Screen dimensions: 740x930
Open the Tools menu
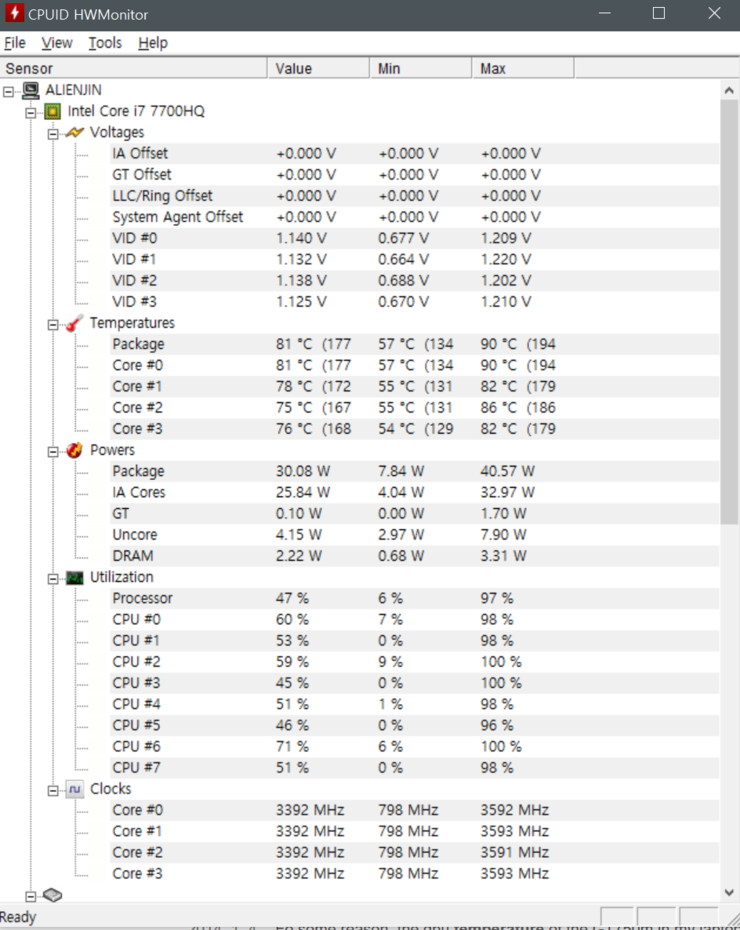[104, 43]
